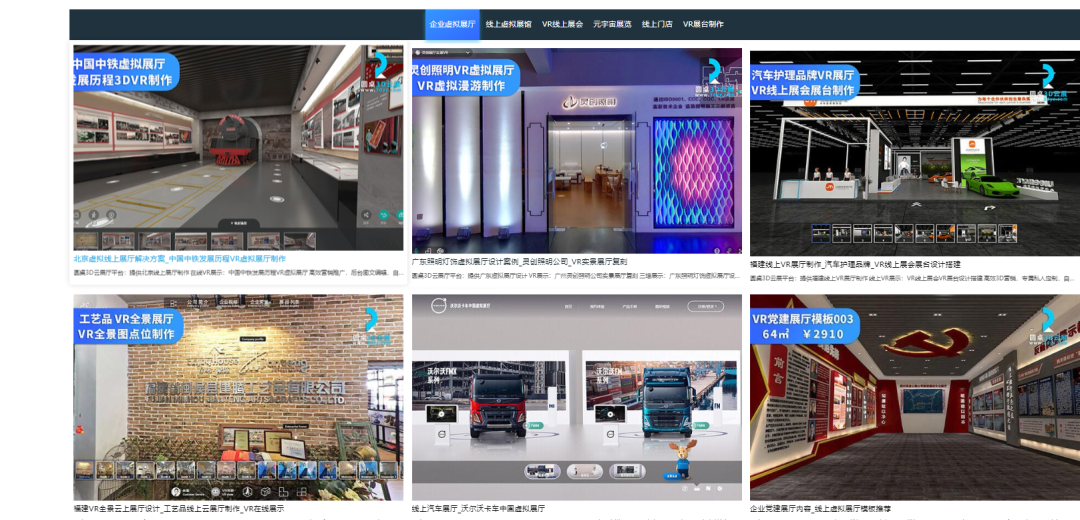This screenshot has width=1080, height=520.
Task: Switch to the 线上虚拟展馆 tab
Action: pyautogui.click(x=508, y=24)
